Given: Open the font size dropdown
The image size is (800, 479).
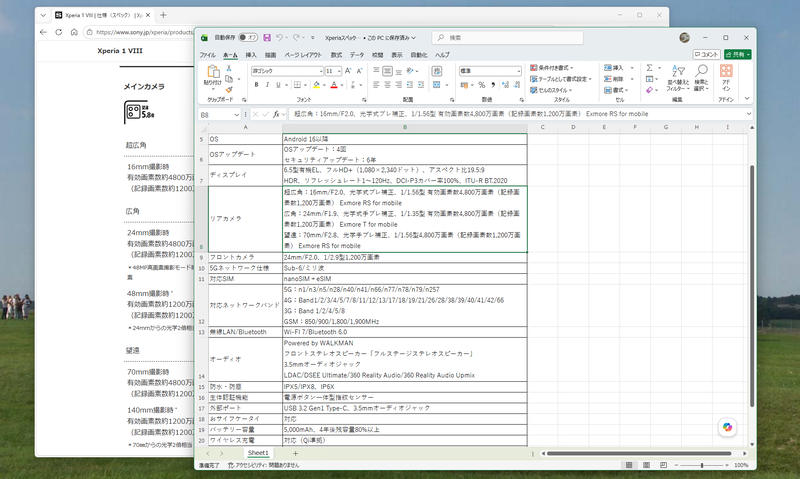Looking at the screenshot, I should coord(339,71).
